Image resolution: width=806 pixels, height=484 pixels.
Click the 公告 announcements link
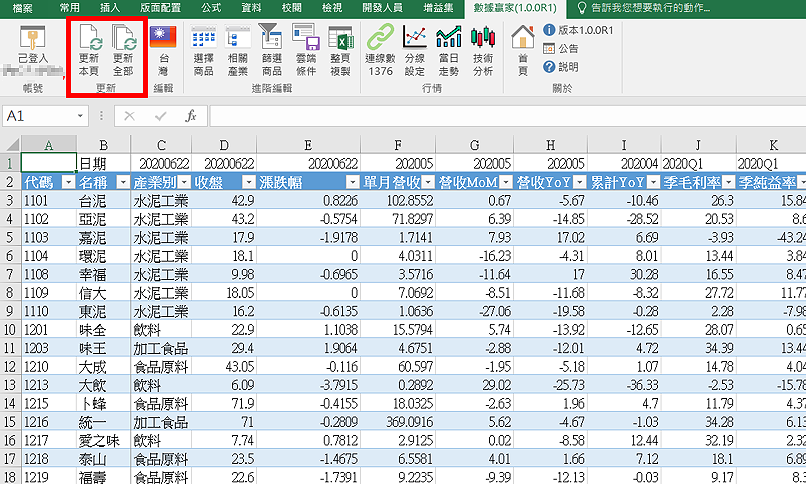tap(567, 48)
